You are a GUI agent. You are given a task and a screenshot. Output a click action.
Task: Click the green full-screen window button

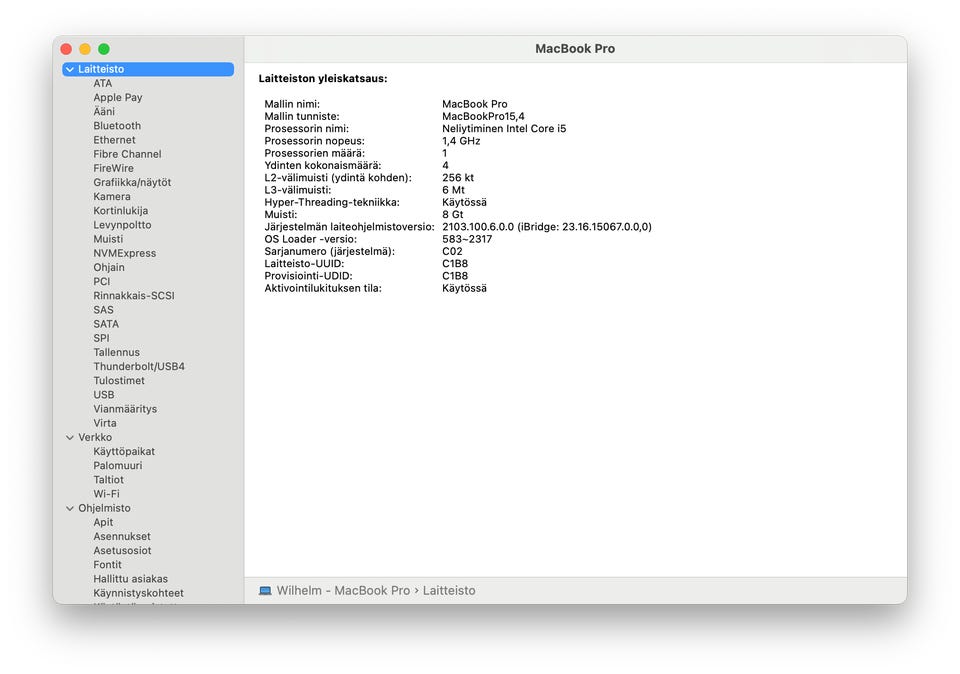pos(104,49)
